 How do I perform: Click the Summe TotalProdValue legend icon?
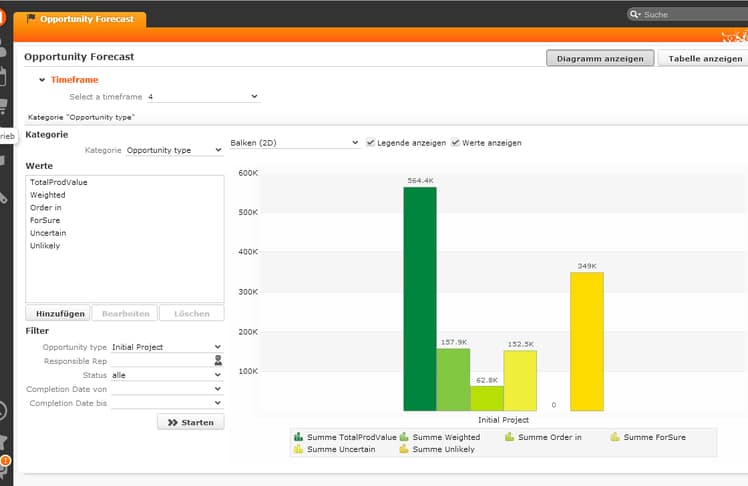298,437
